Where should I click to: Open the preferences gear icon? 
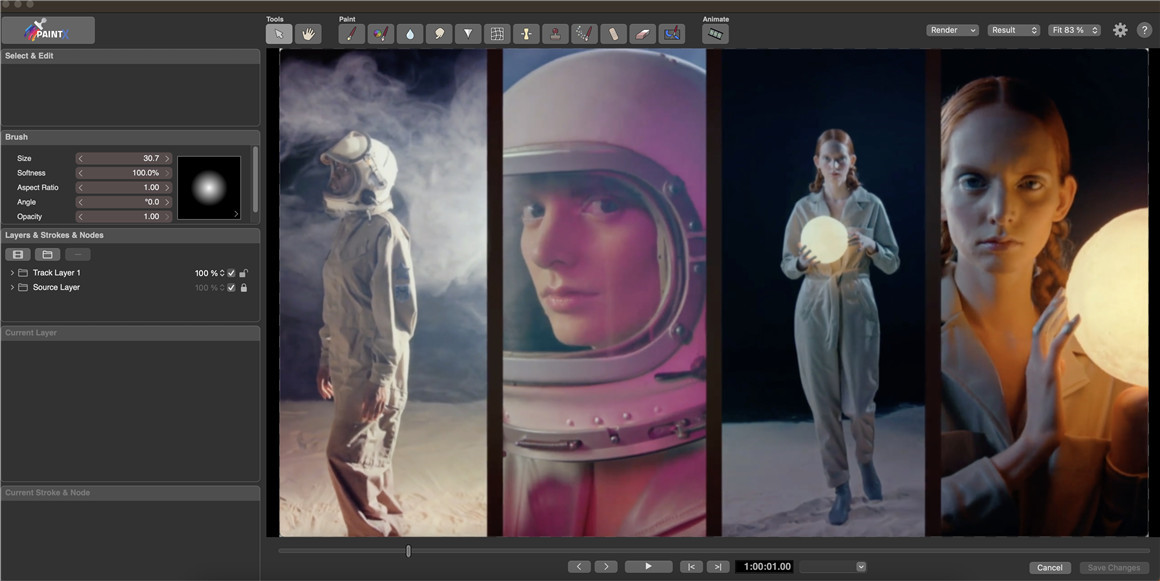(x=1120, y=30)
